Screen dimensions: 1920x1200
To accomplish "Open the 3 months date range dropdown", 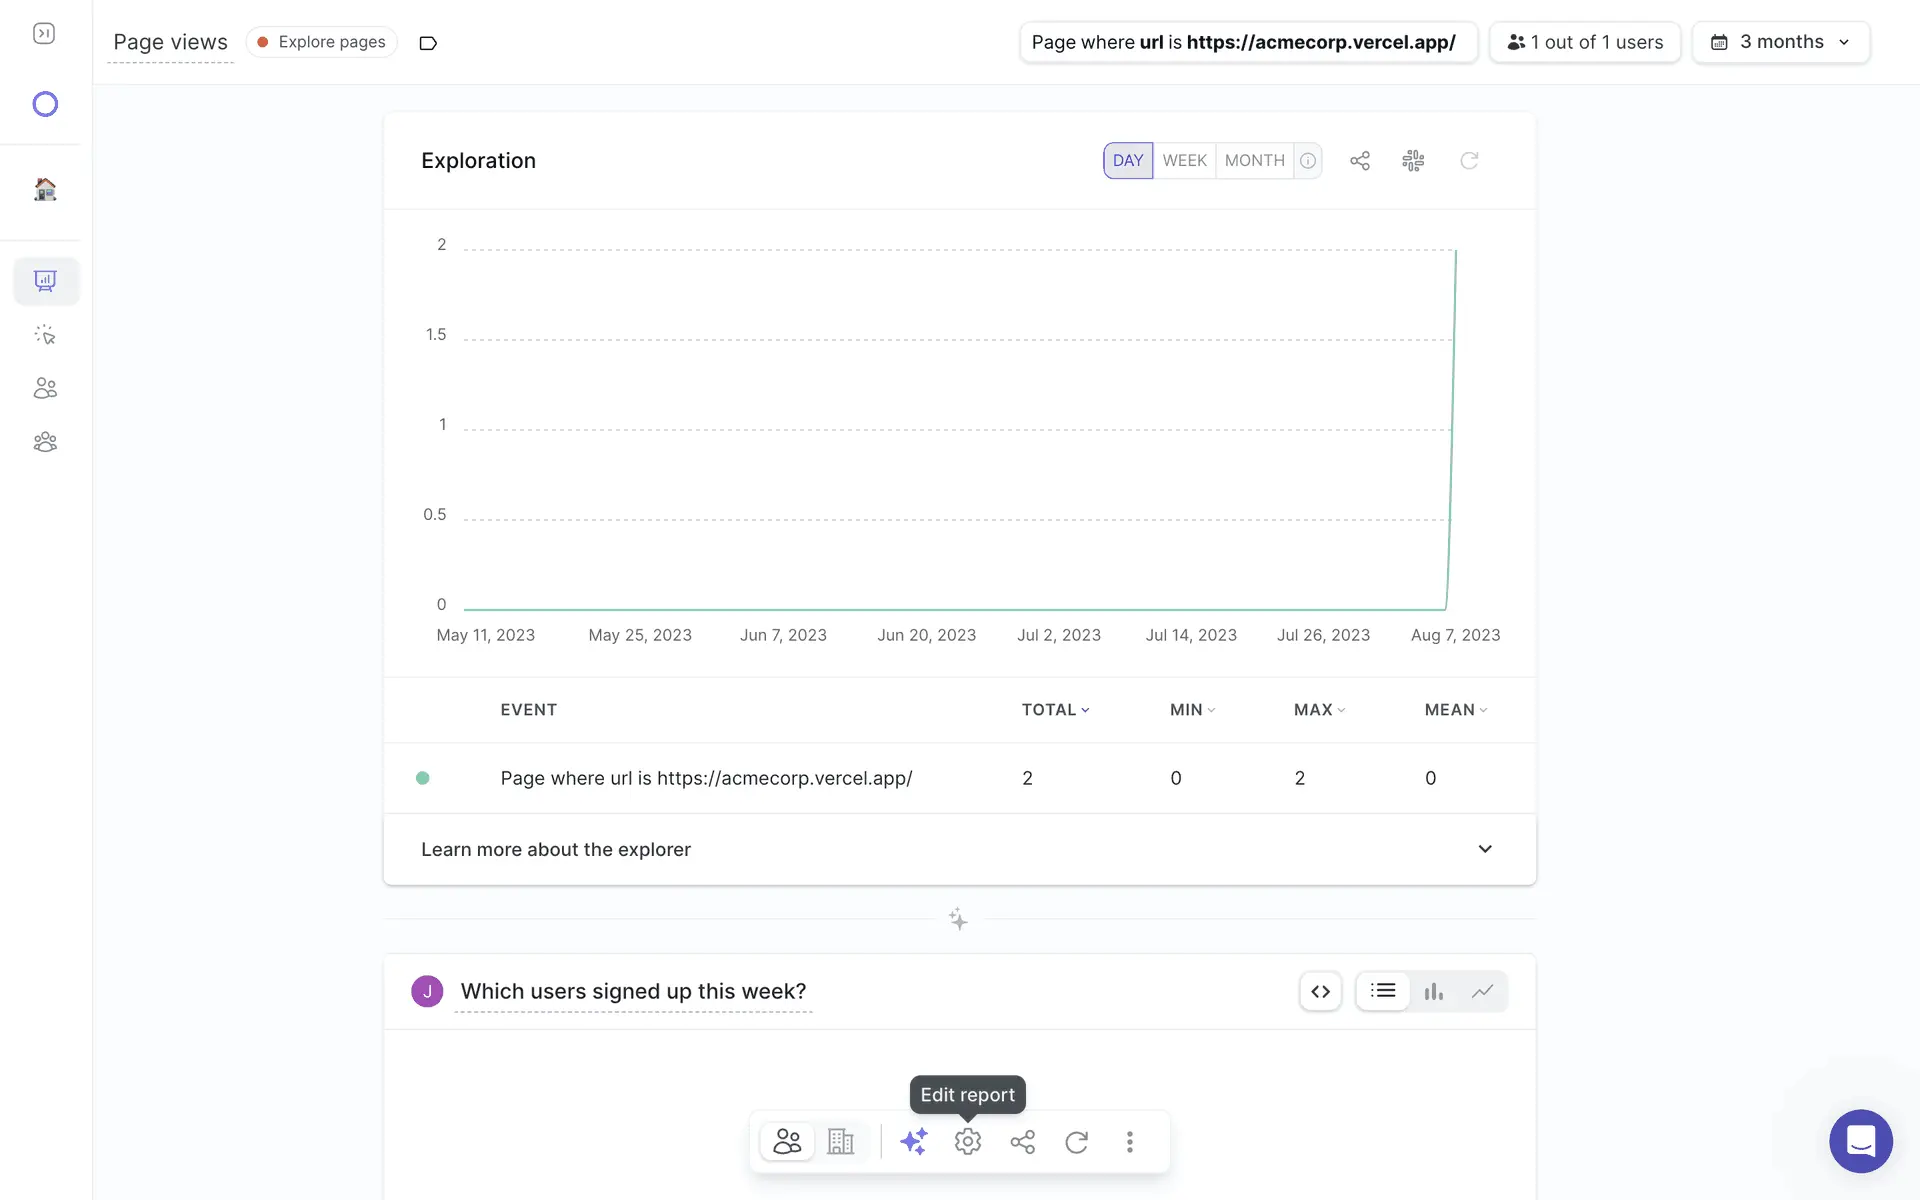I will [x=1780, y=42].
